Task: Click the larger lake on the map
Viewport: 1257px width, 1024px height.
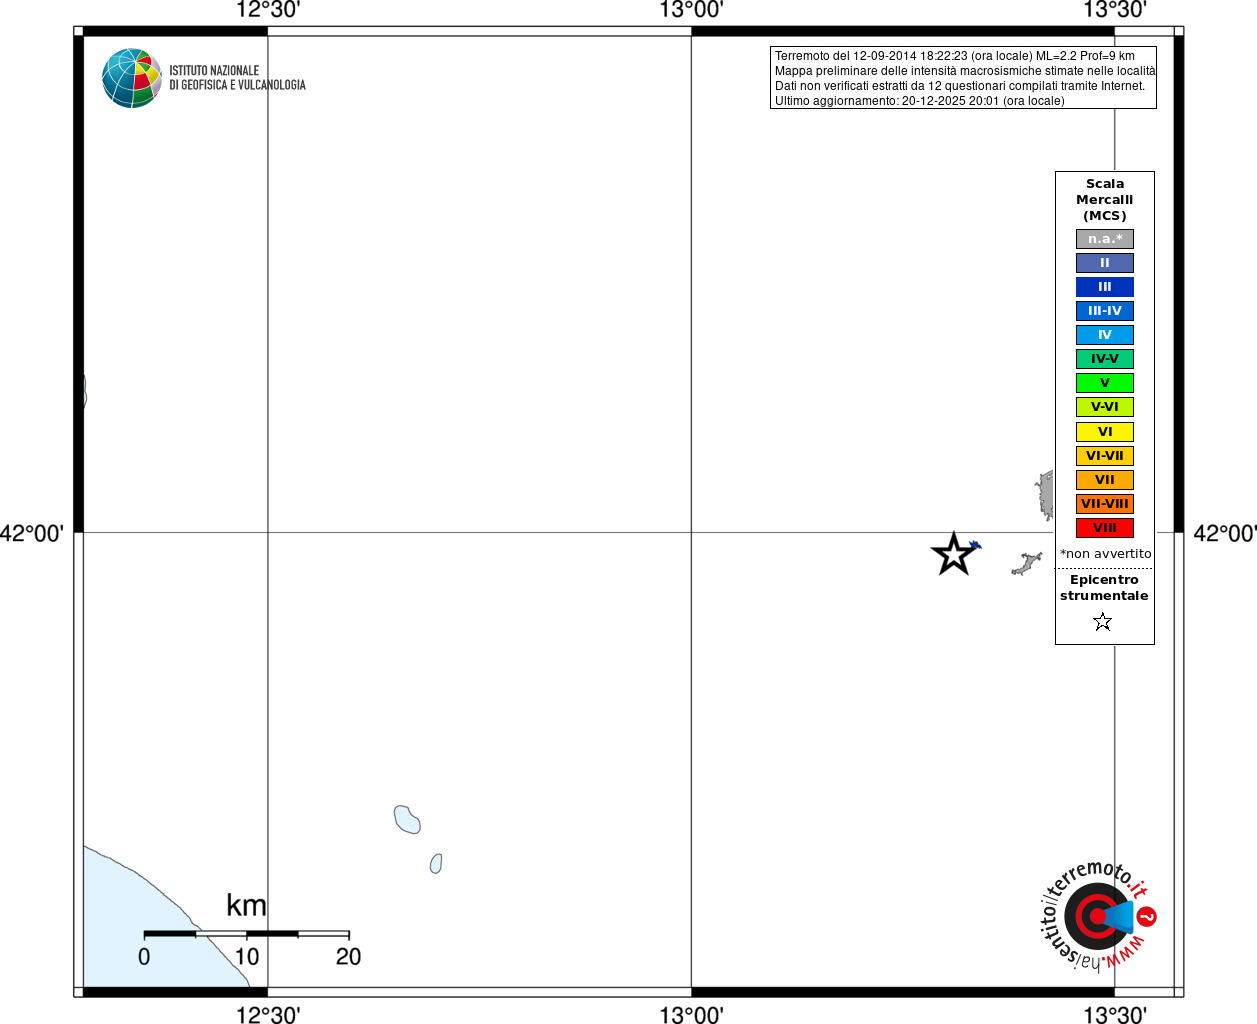Action: [x=407, y=819]
